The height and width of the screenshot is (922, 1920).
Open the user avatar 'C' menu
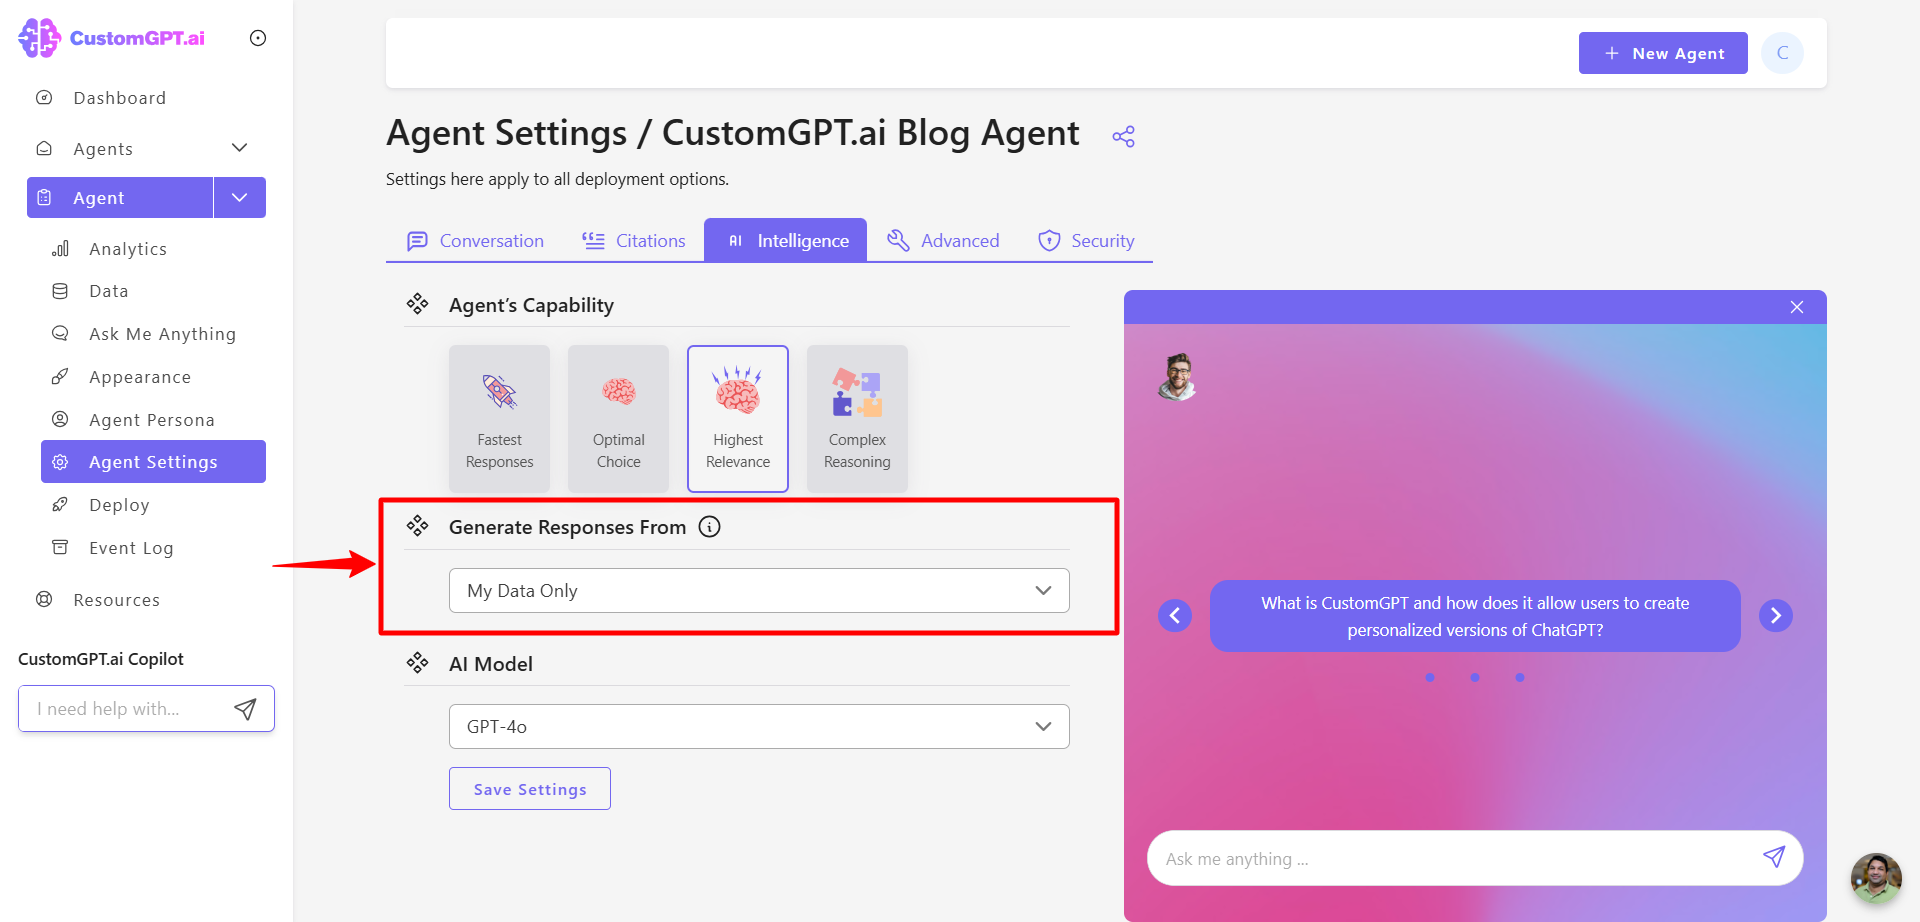click(x=1782, y=53)
